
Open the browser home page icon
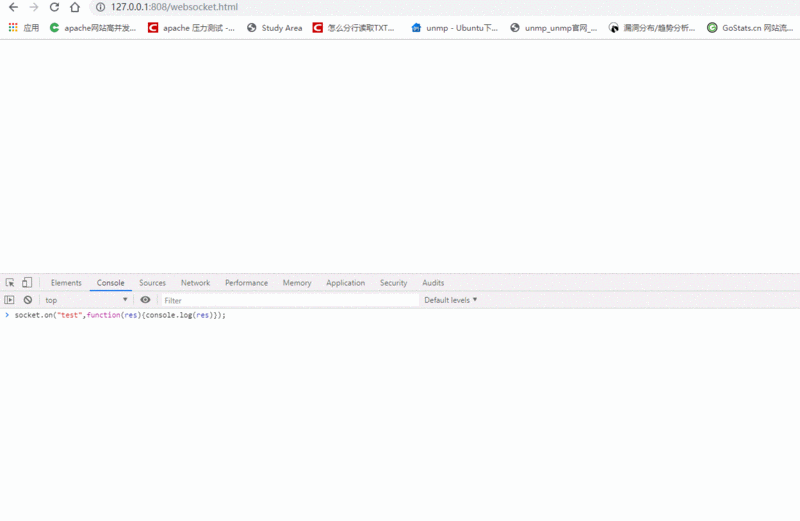(75, 7)
